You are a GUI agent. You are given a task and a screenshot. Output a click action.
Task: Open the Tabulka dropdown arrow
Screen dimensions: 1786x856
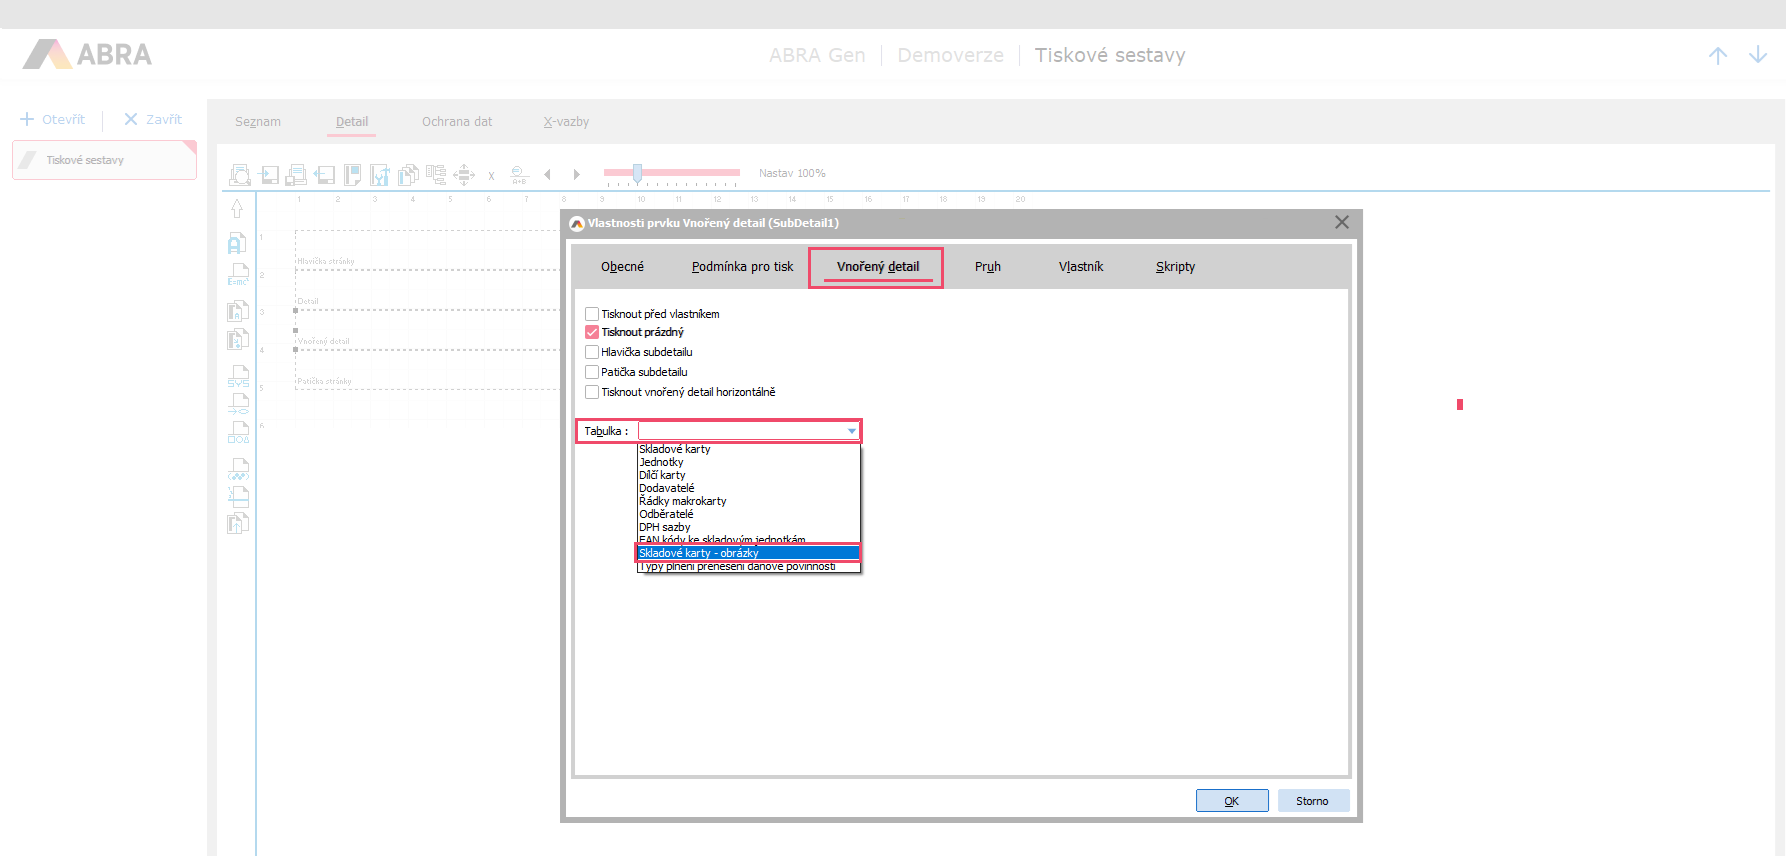coord(851,431)
